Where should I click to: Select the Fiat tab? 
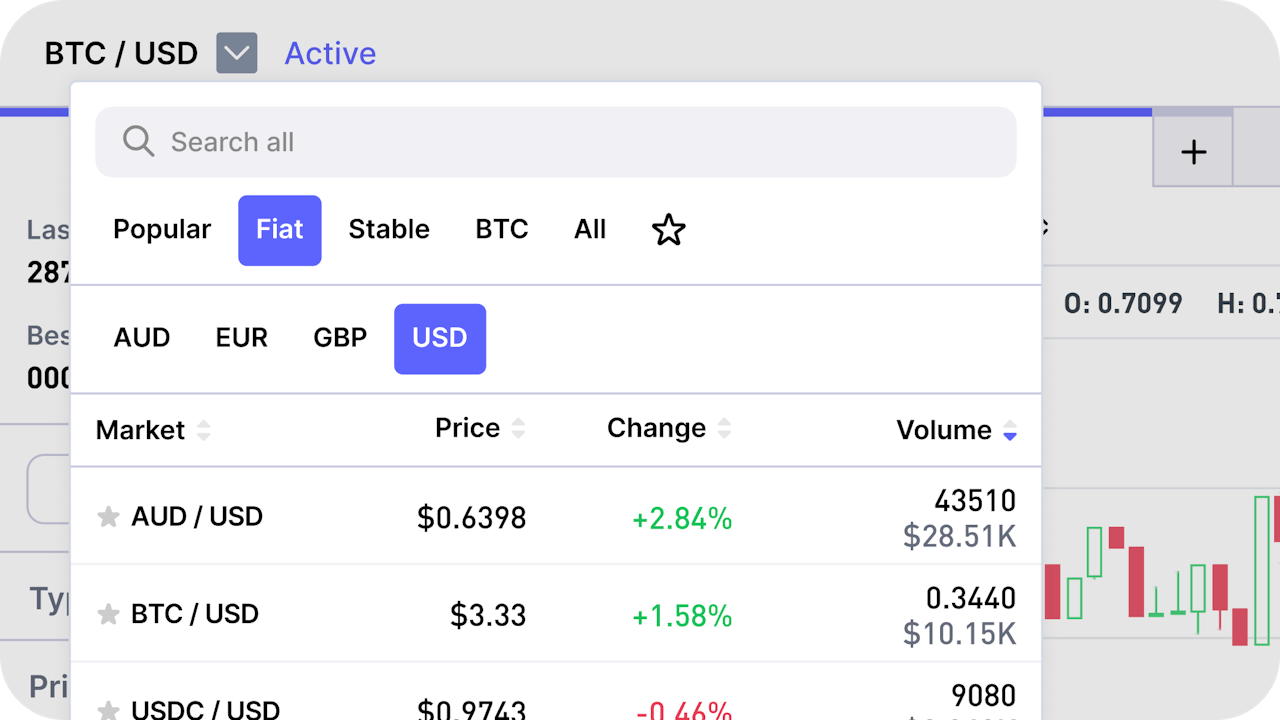[280, 230]
